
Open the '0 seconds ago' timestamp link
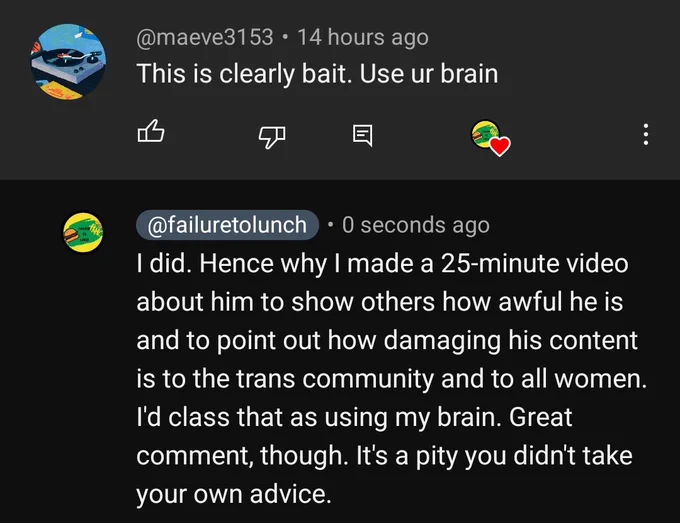coord(416,225)
